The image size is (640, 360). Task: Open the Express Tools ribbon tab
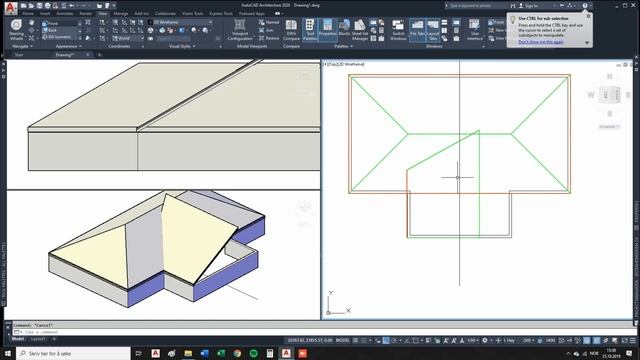[221, 13]
